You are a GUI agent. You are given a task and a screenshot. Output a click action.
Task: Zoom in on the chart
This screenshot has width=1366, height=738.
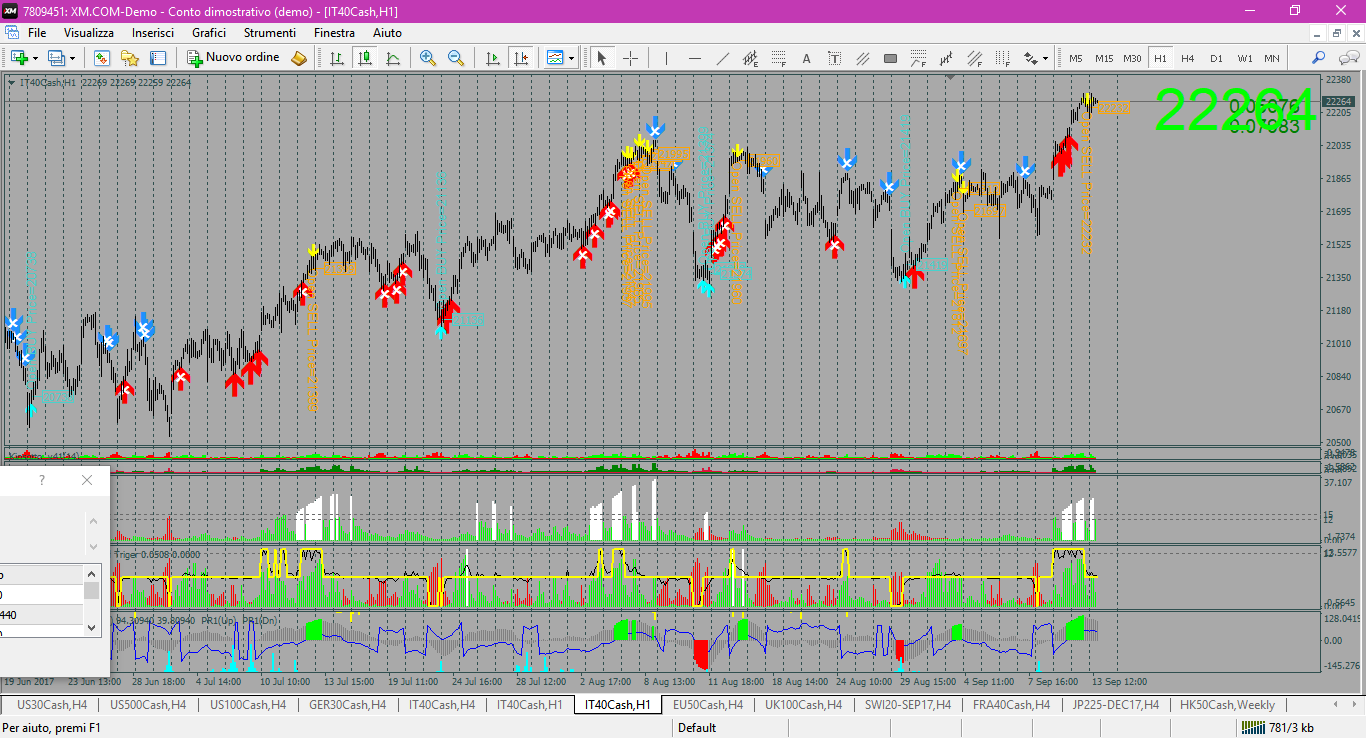click(428, 58)
